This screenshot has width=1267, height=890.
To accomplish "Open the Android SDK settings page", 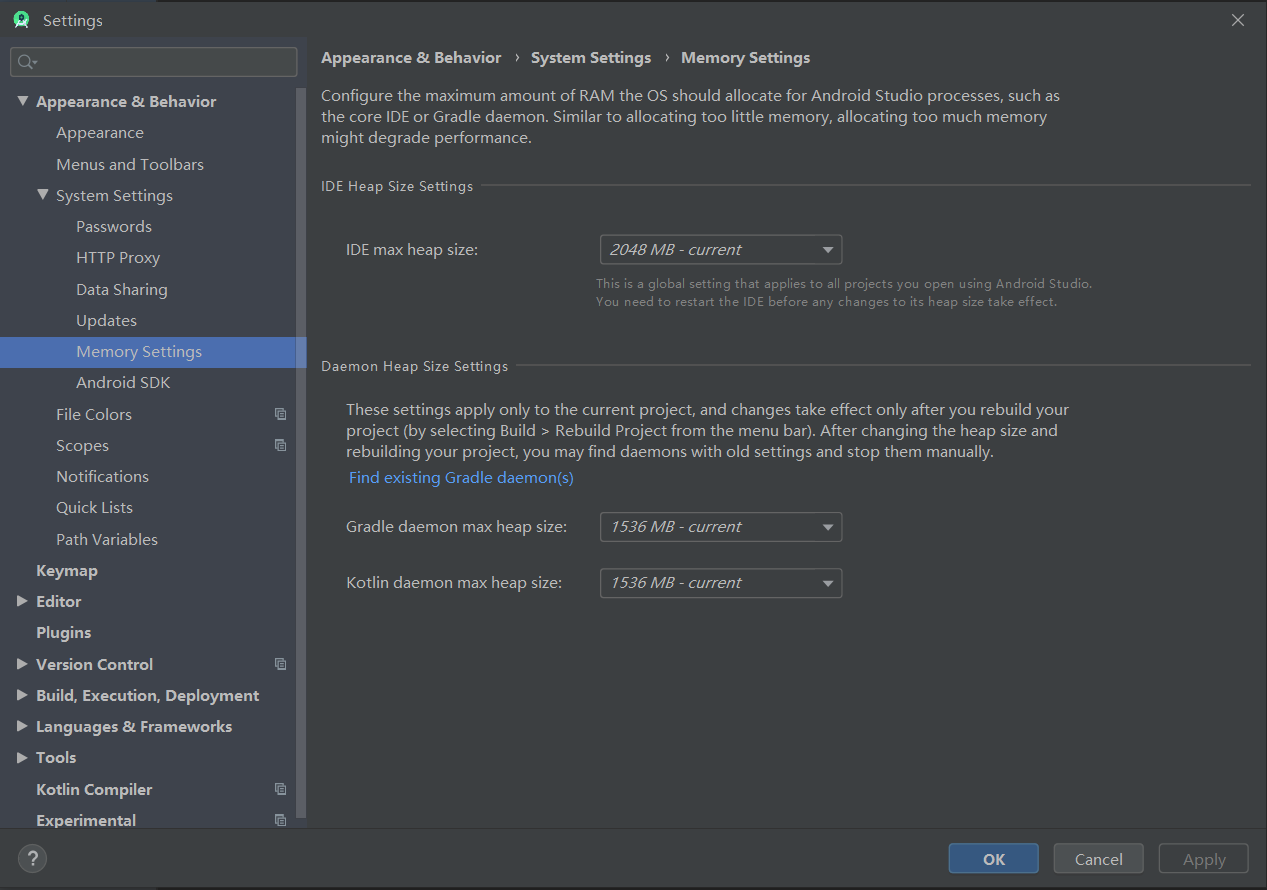I will (123, 383).
